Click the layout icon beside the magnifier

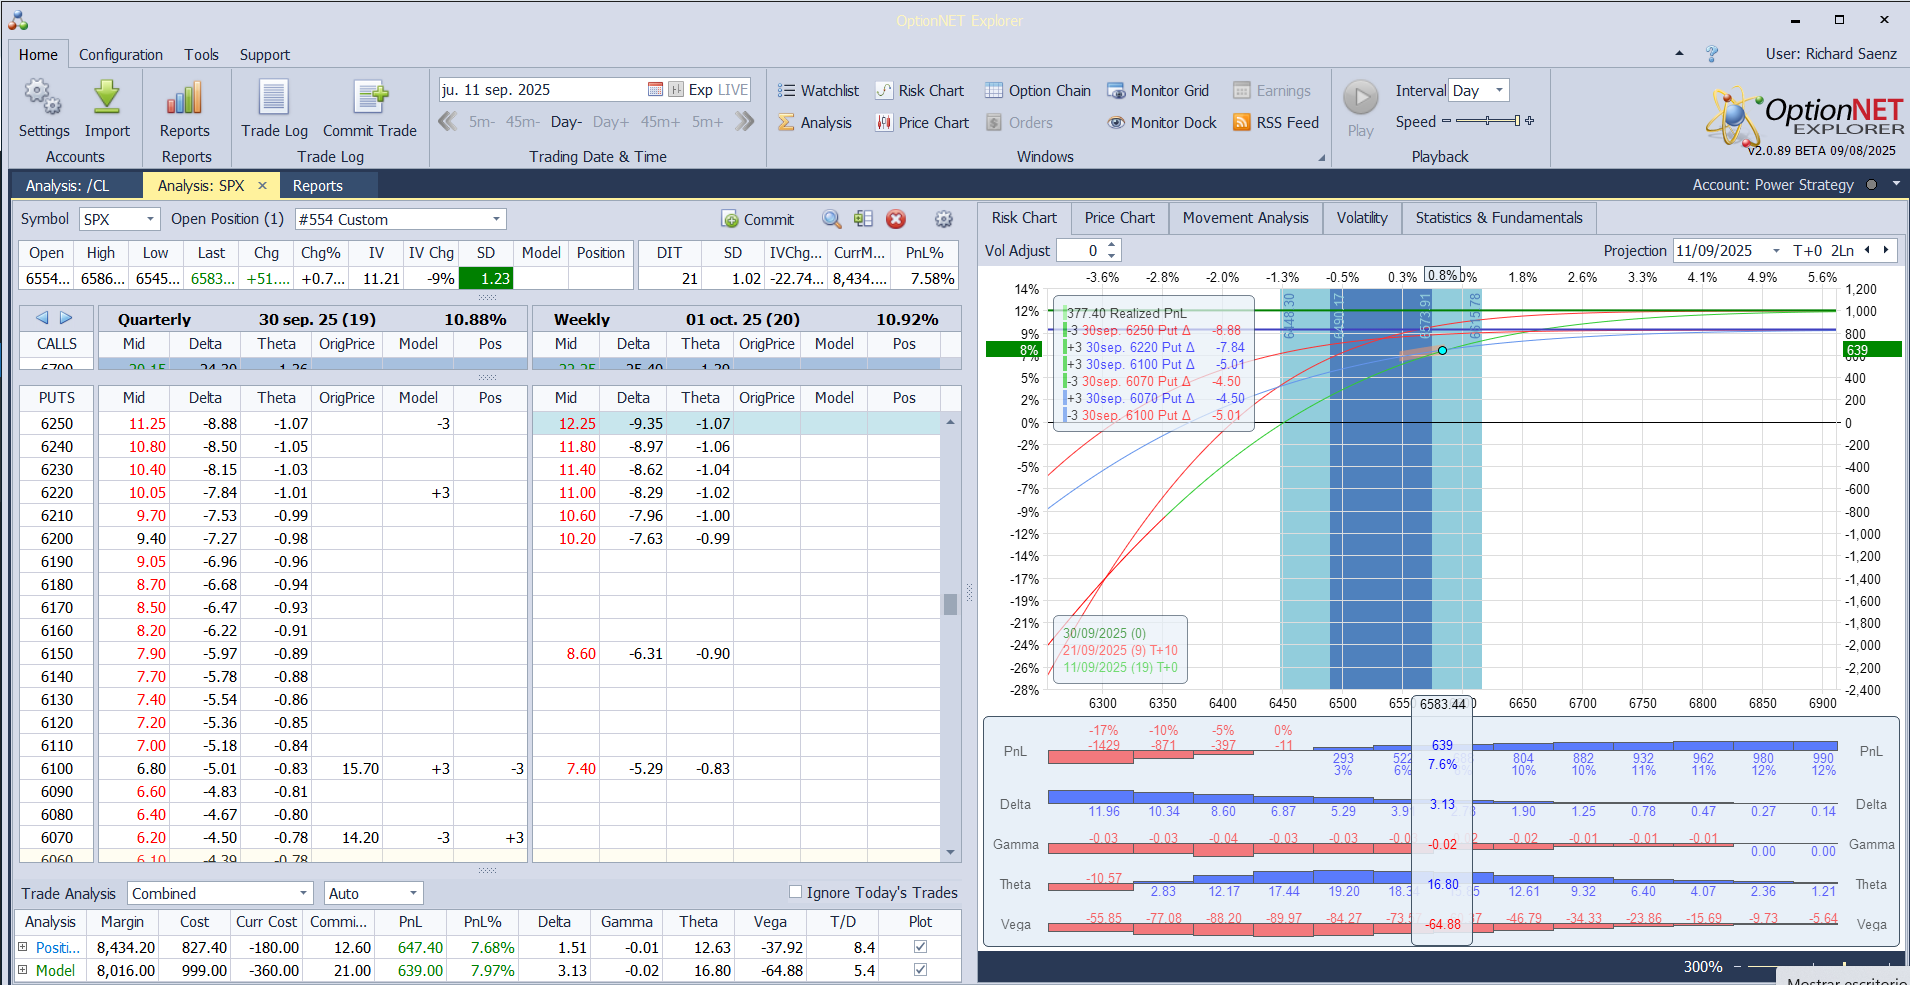click(x=863, y=219)
